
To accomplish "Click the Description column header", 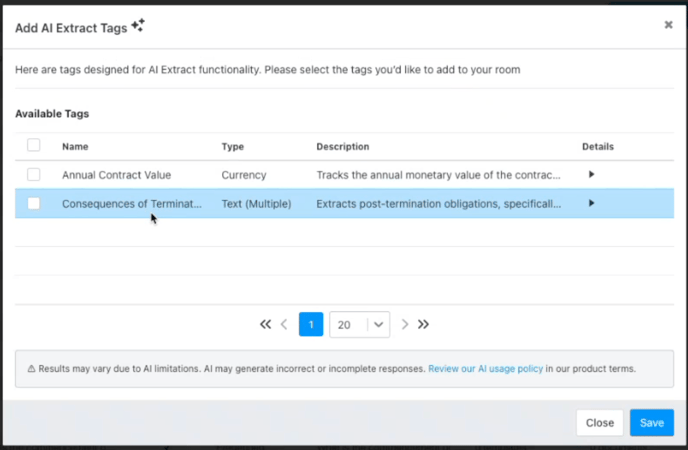I will click(342, 146).
